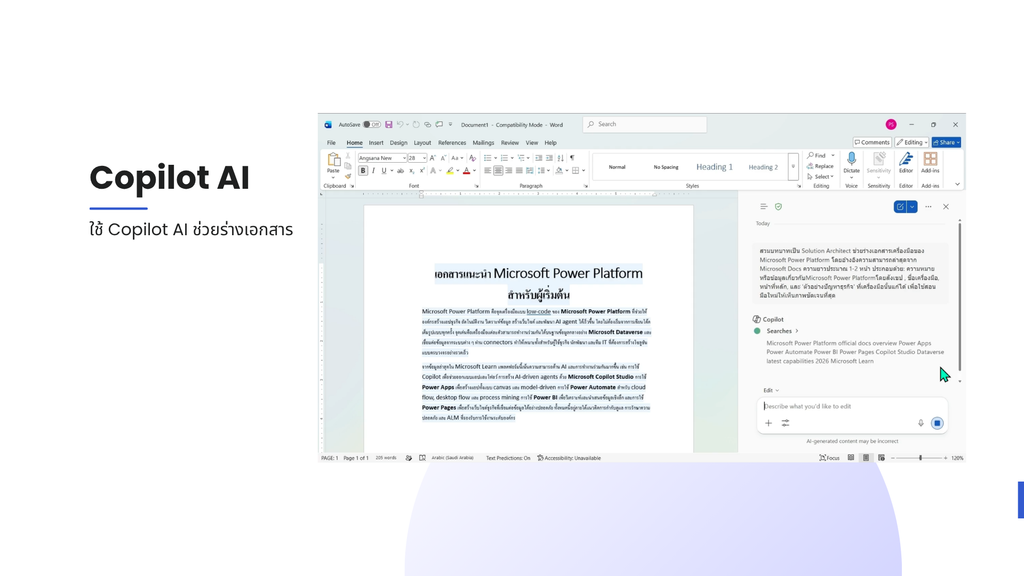This screenshot has width=1024, height=576.
Task: Switch to the Mailings tab
Action: click(483, 142)
